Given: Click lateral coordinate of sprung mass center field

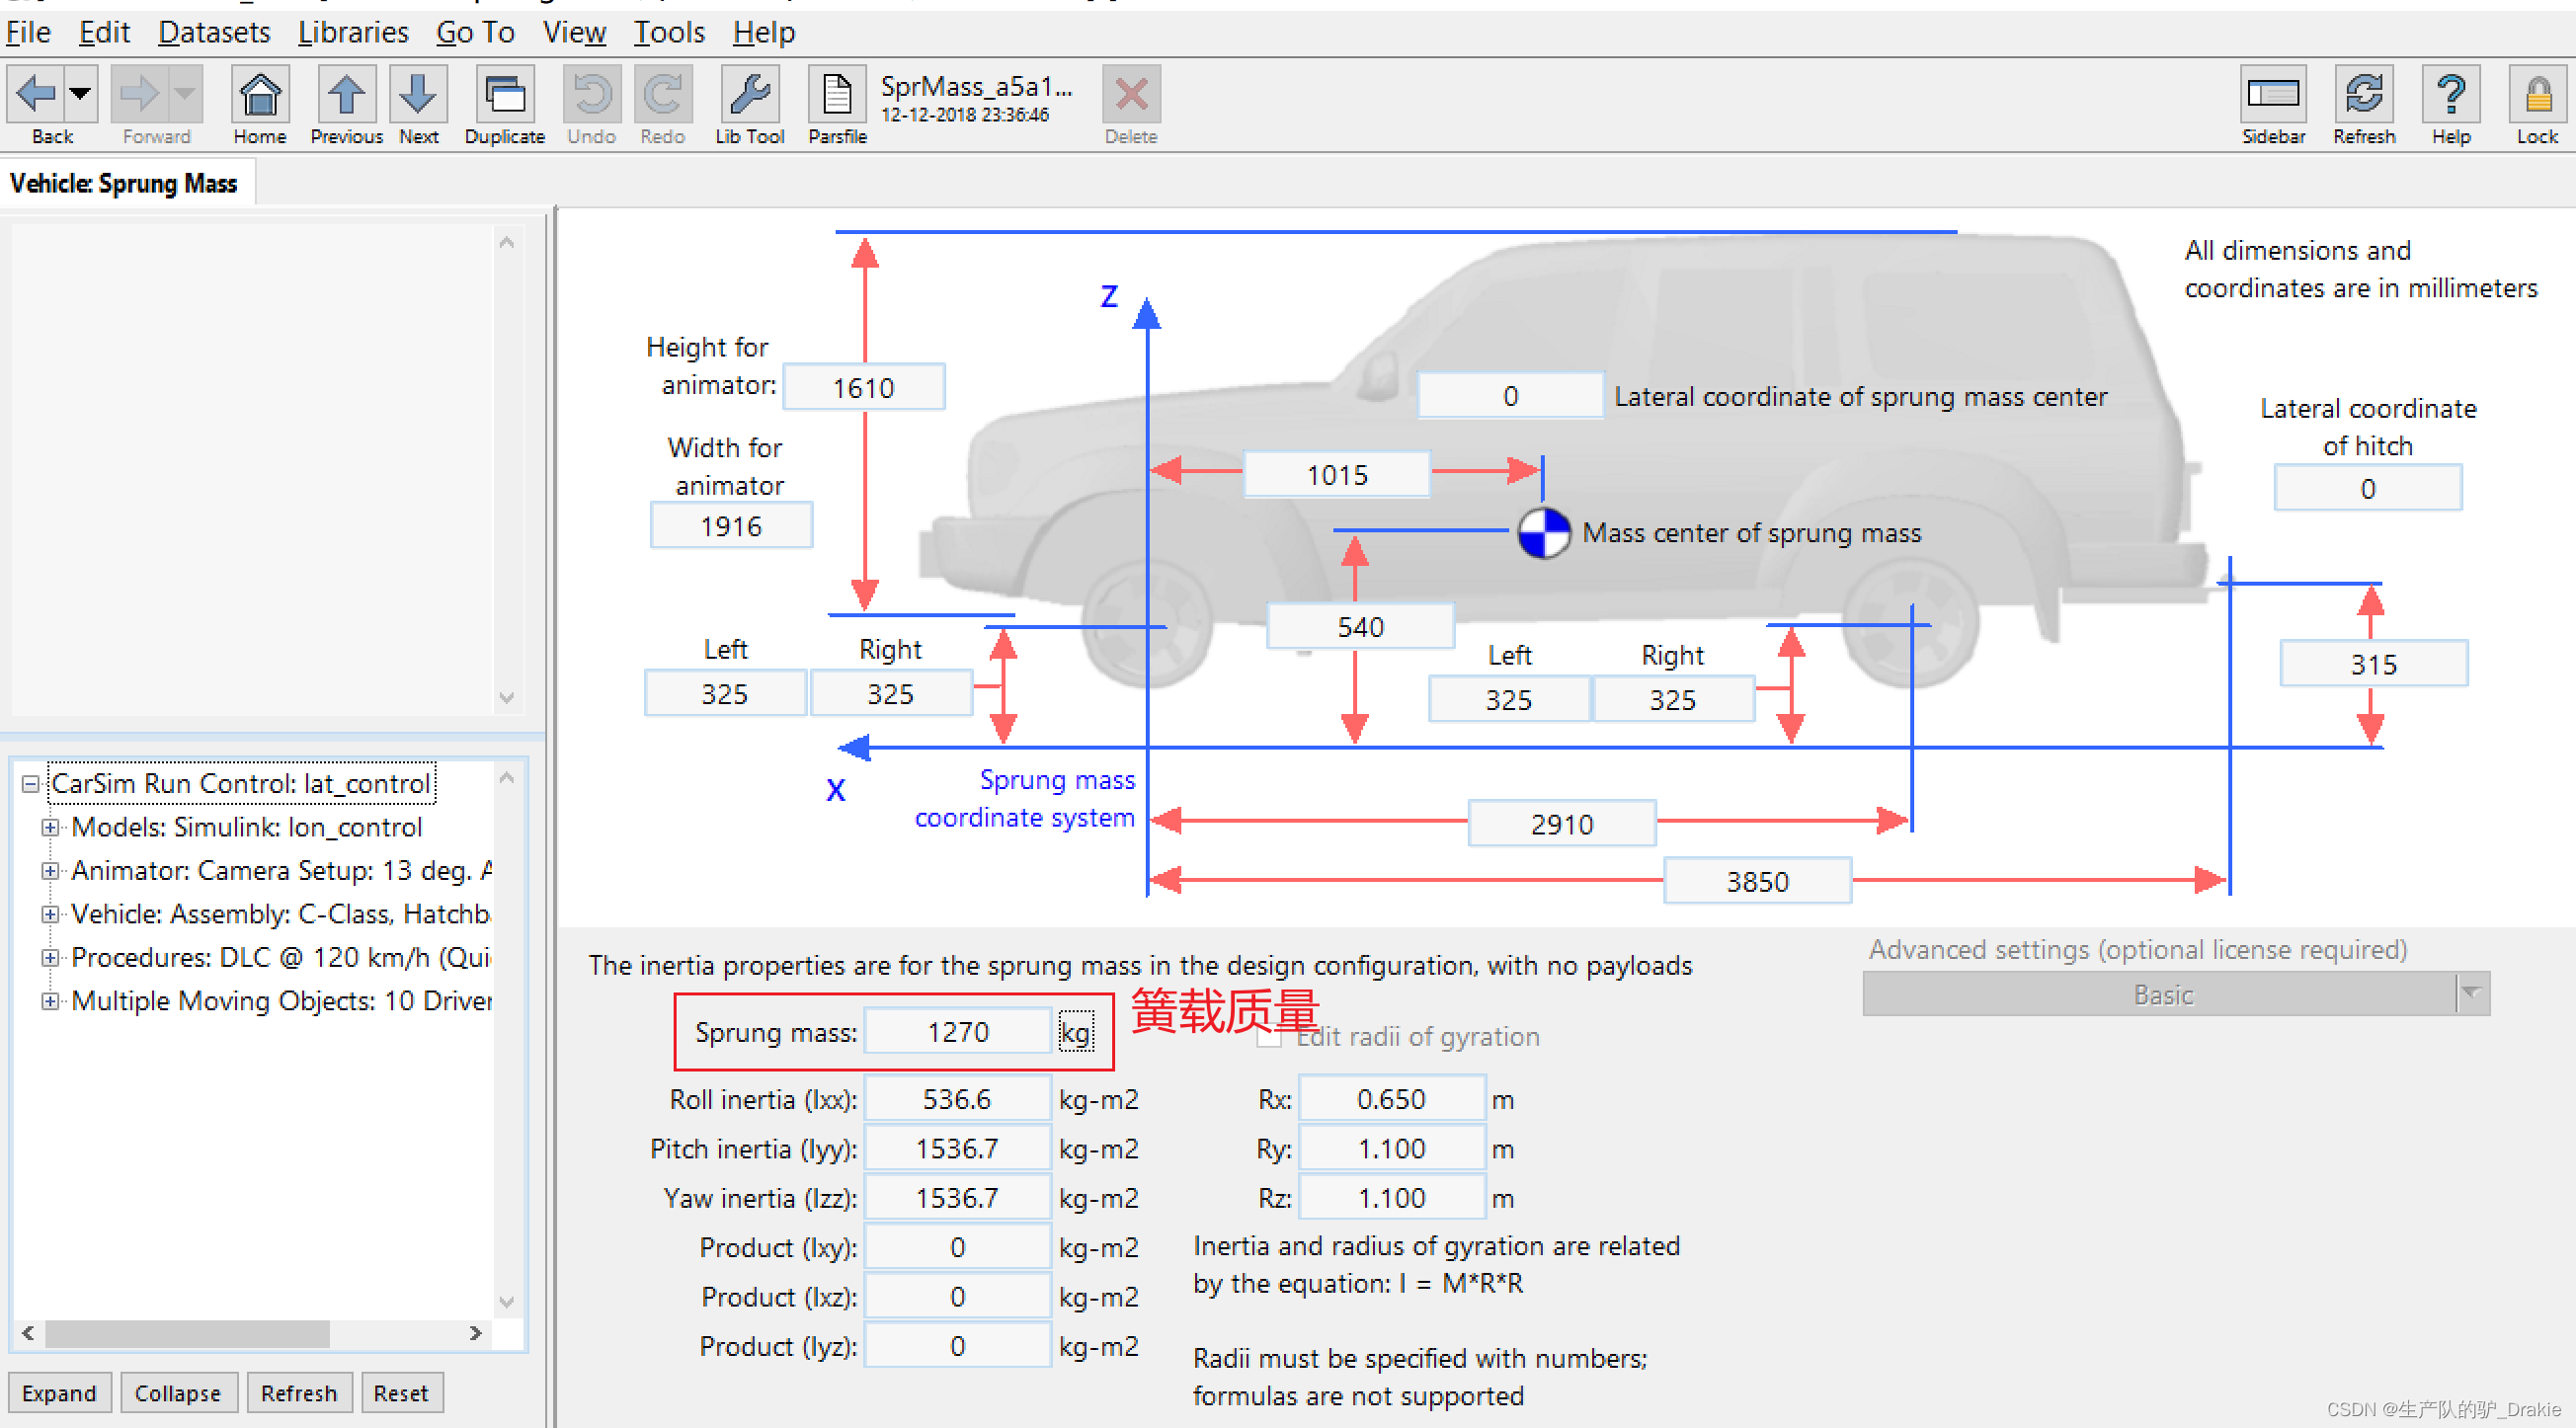Looking at the screenshot, I should coord(1510,396).
